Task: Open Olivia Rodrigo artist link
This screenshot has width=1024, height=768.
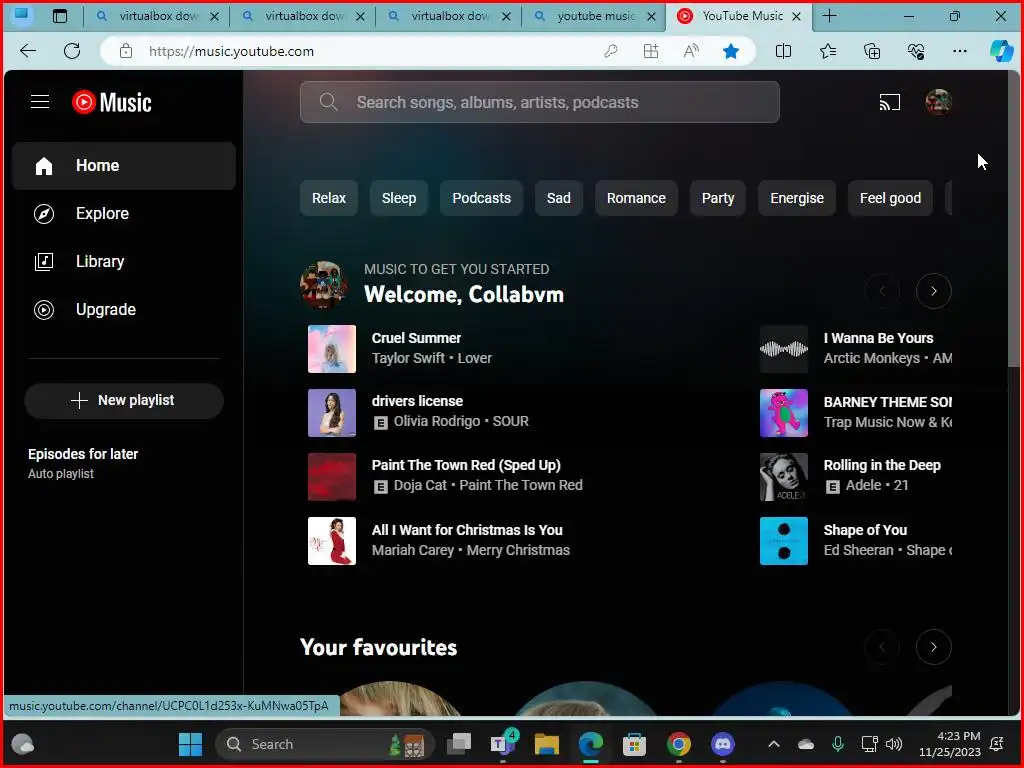Action: [x=436, y=421]
